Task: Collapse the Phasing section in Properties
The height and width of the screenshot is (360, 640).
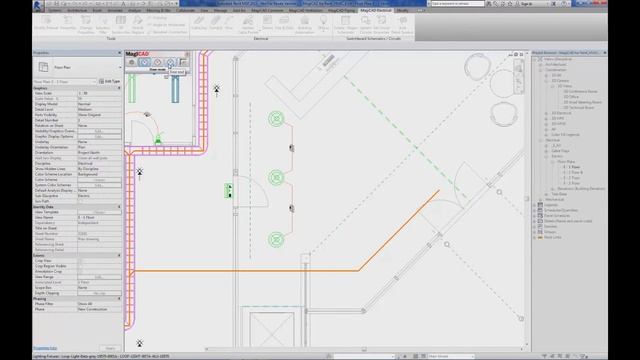Action: pos(119,299)
